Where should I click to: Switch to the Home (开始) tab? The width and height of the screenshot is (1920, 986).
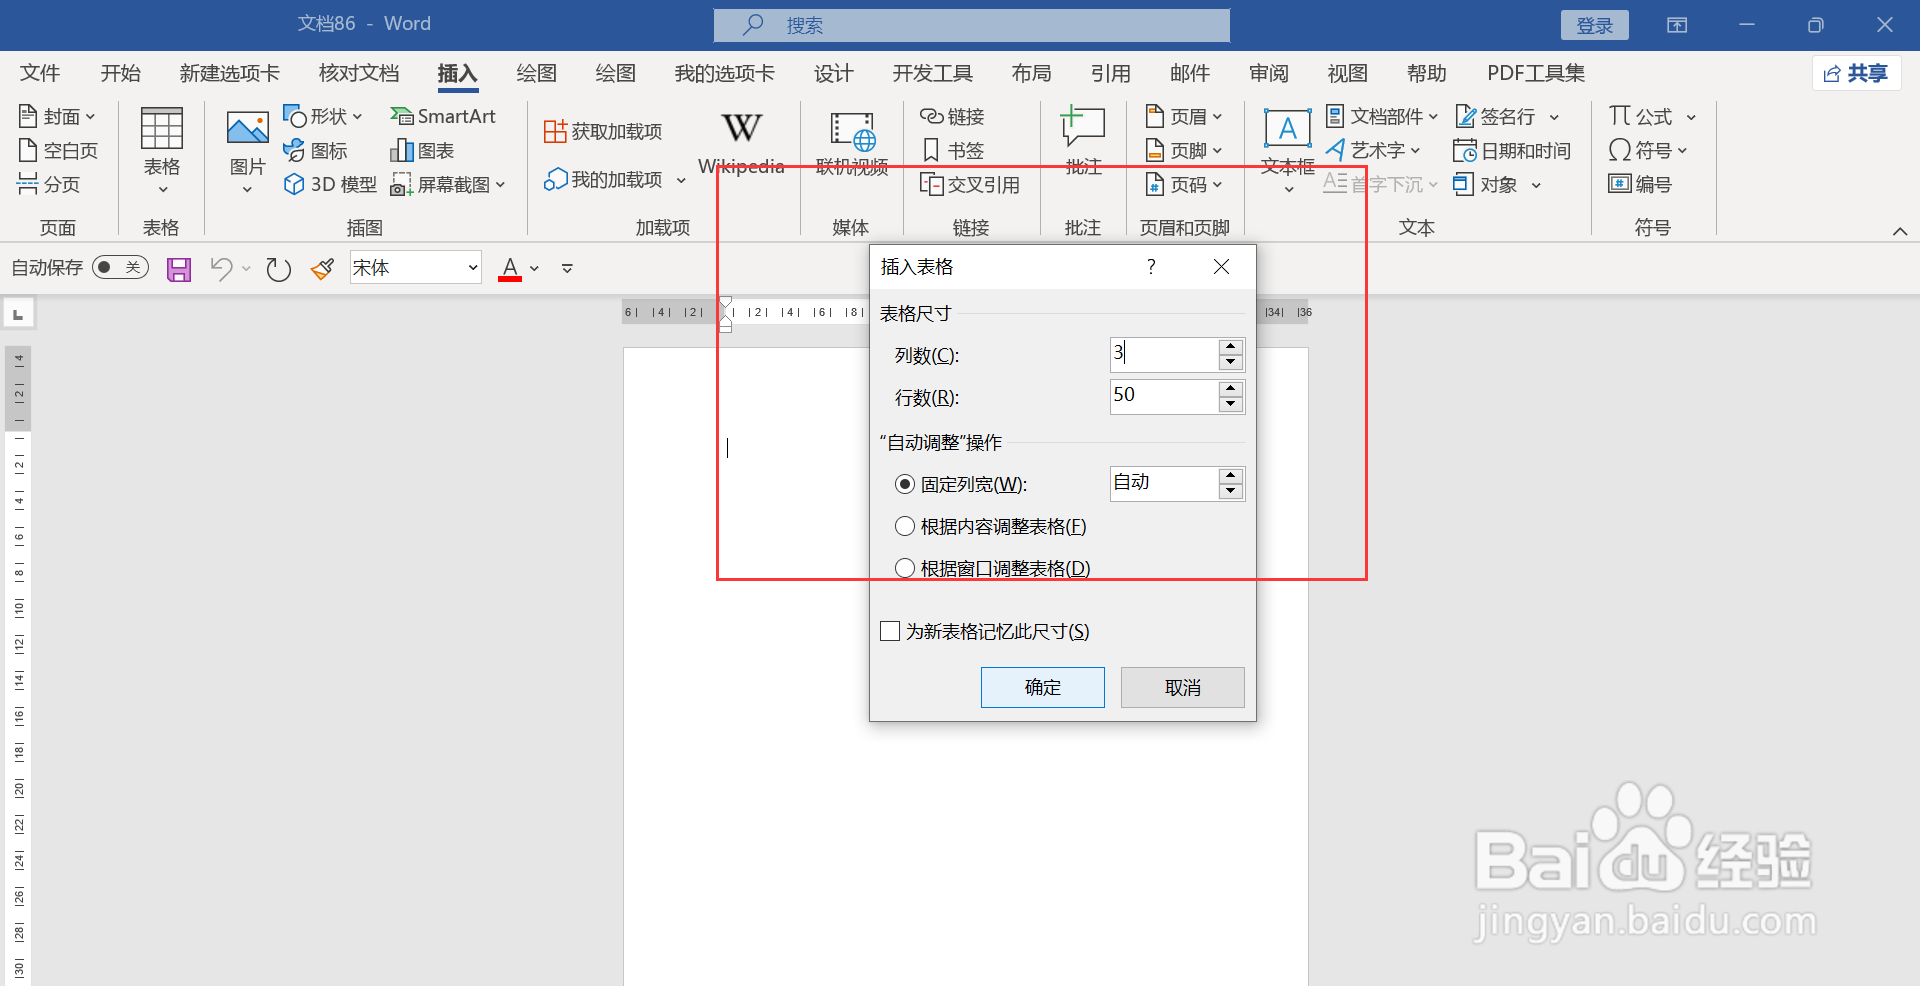[x=121, y=74]
